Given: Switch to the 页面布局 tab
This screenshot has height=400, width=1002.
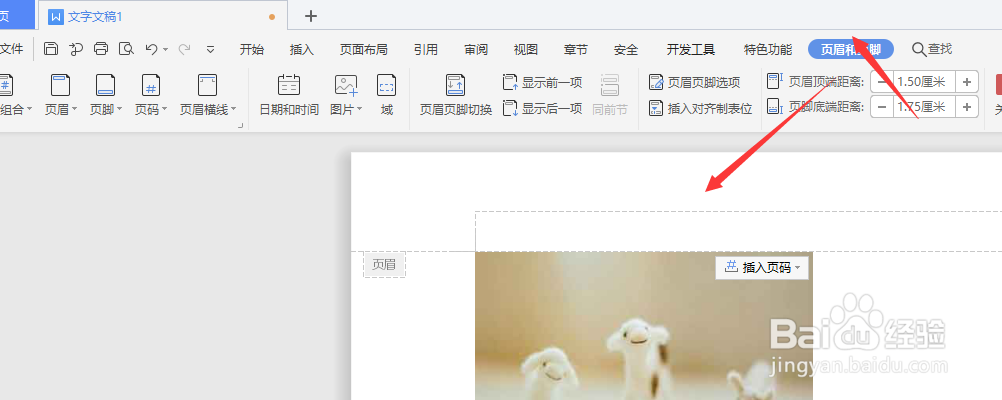Looking at the screenshot, I should 364,49.
